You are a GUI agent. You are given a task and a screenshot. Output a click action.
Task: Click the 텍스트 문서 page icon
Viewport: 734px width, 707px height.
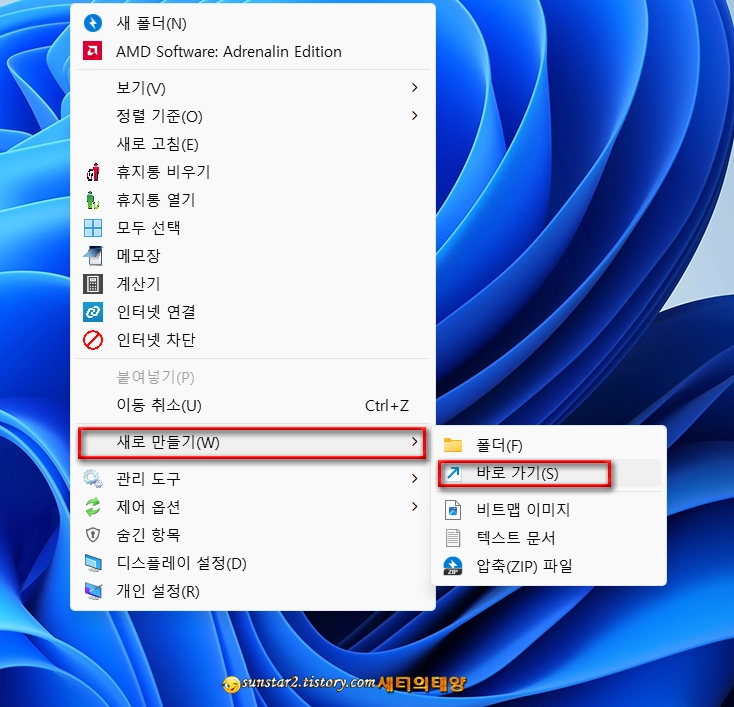pyautogui.click(x=453, y=538)
